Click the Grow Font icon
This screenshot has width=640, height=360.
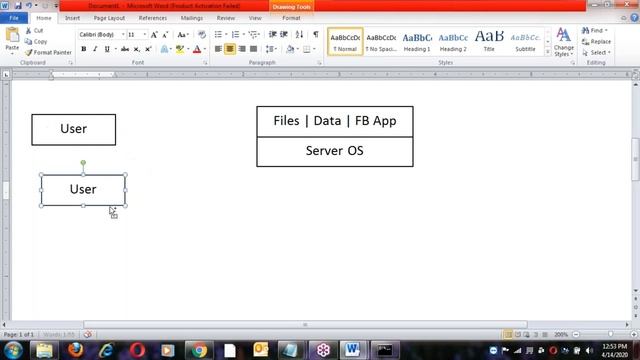pyautogui.click(x=154, y=35)
